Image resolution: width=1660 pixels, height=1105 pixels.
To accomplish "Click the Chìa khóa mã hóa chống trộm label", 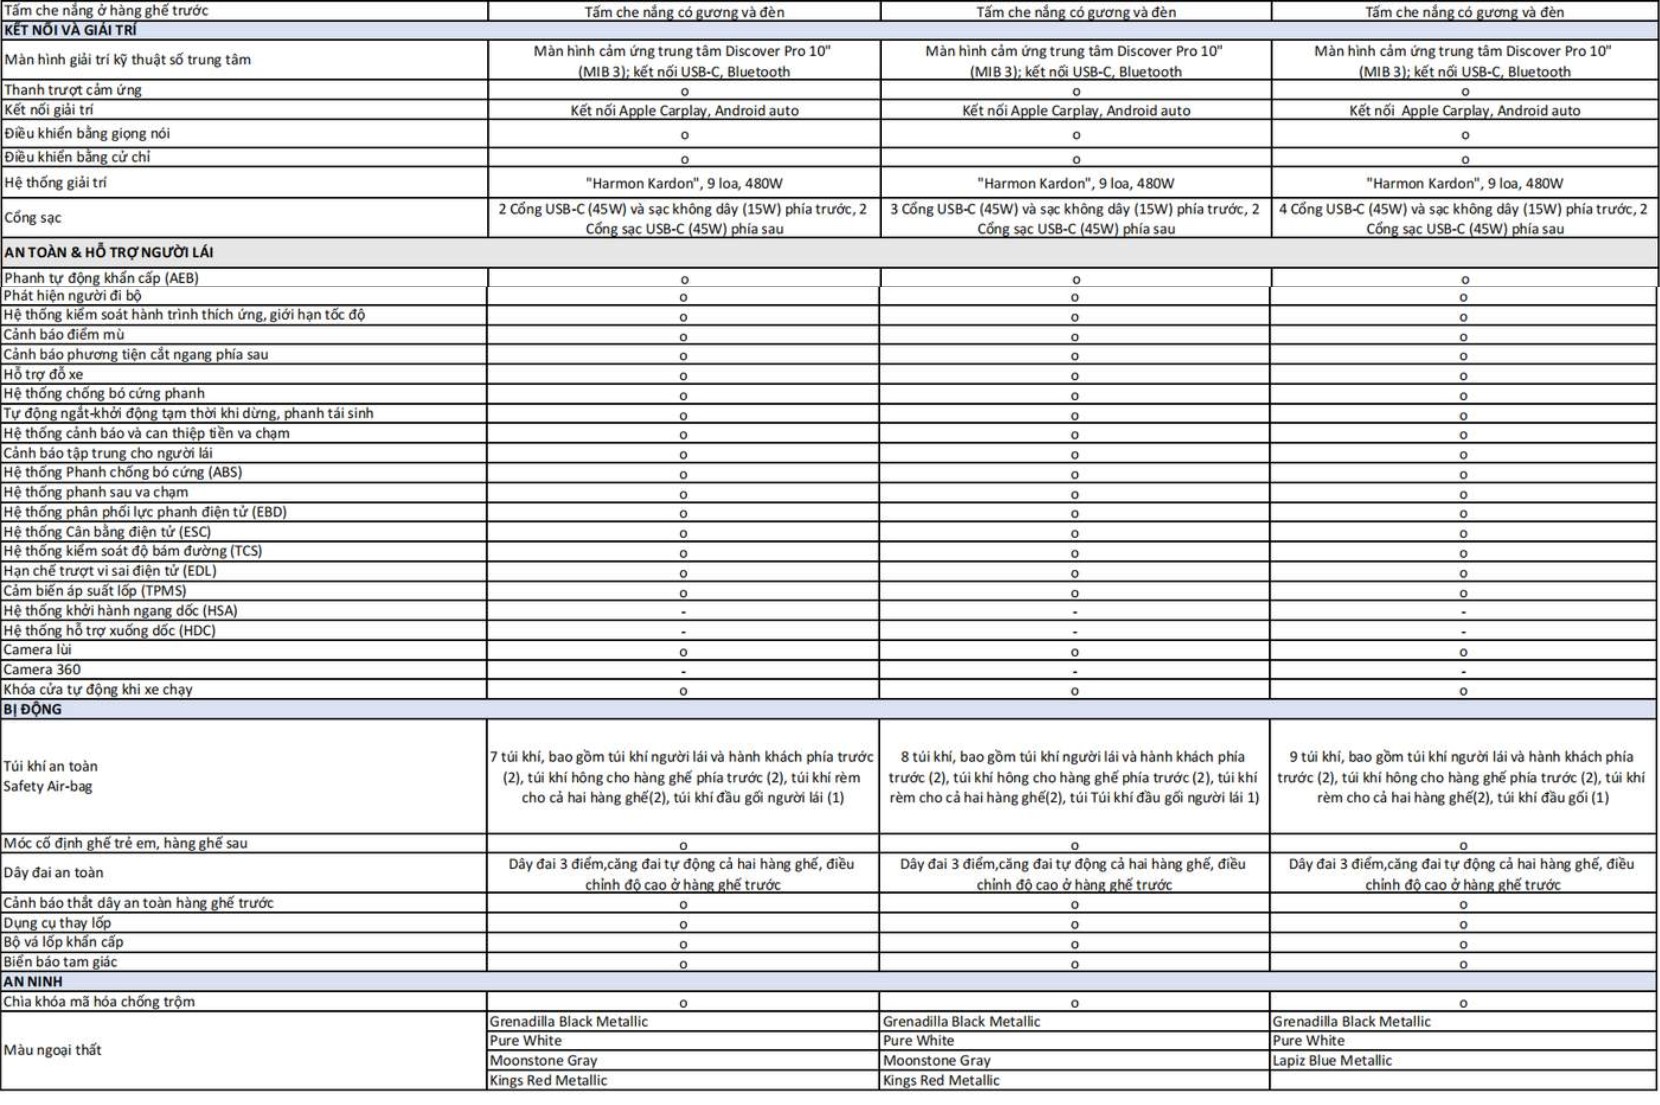I will tap(99, 1001).
